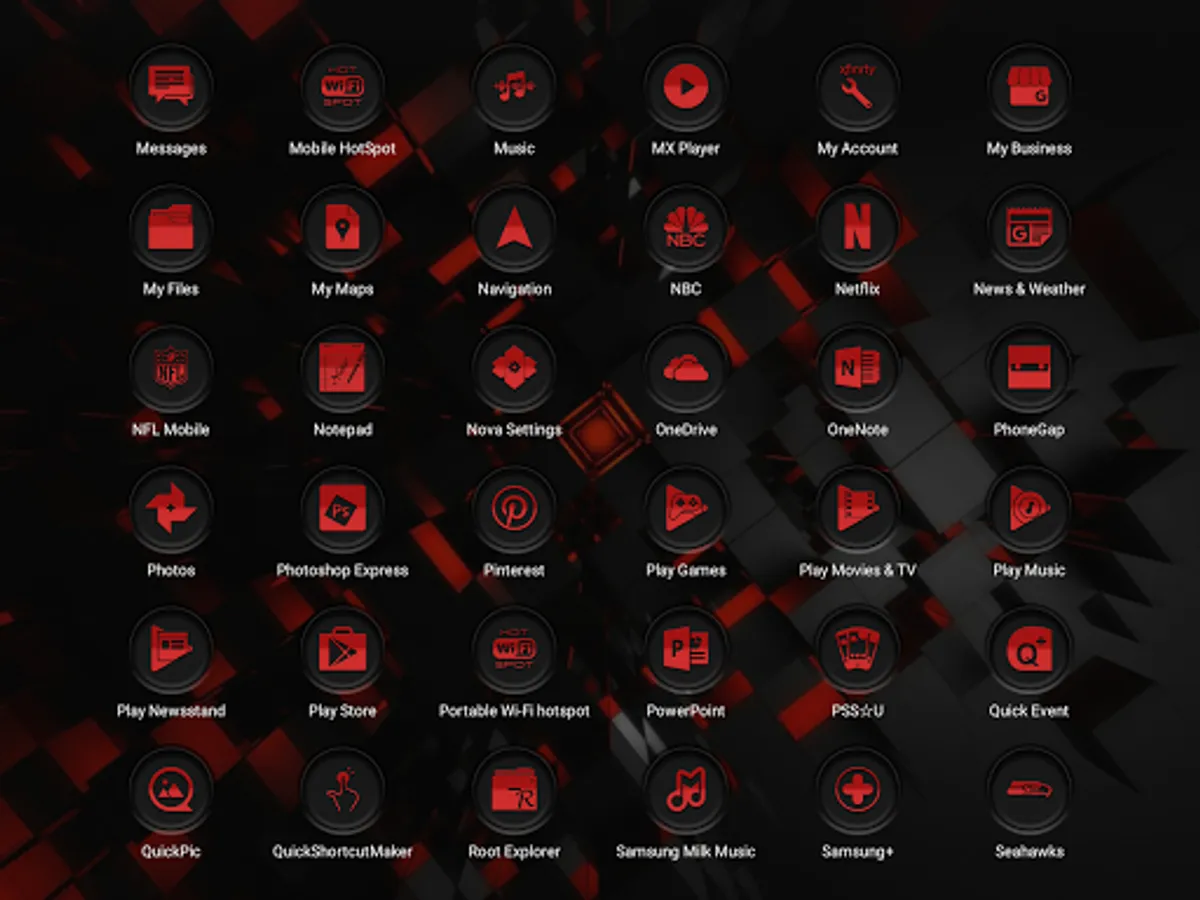Tap the Xfinity My Account icon
Image resolution: width=1200 pixels, height=900 pixels.
[857, 87]
